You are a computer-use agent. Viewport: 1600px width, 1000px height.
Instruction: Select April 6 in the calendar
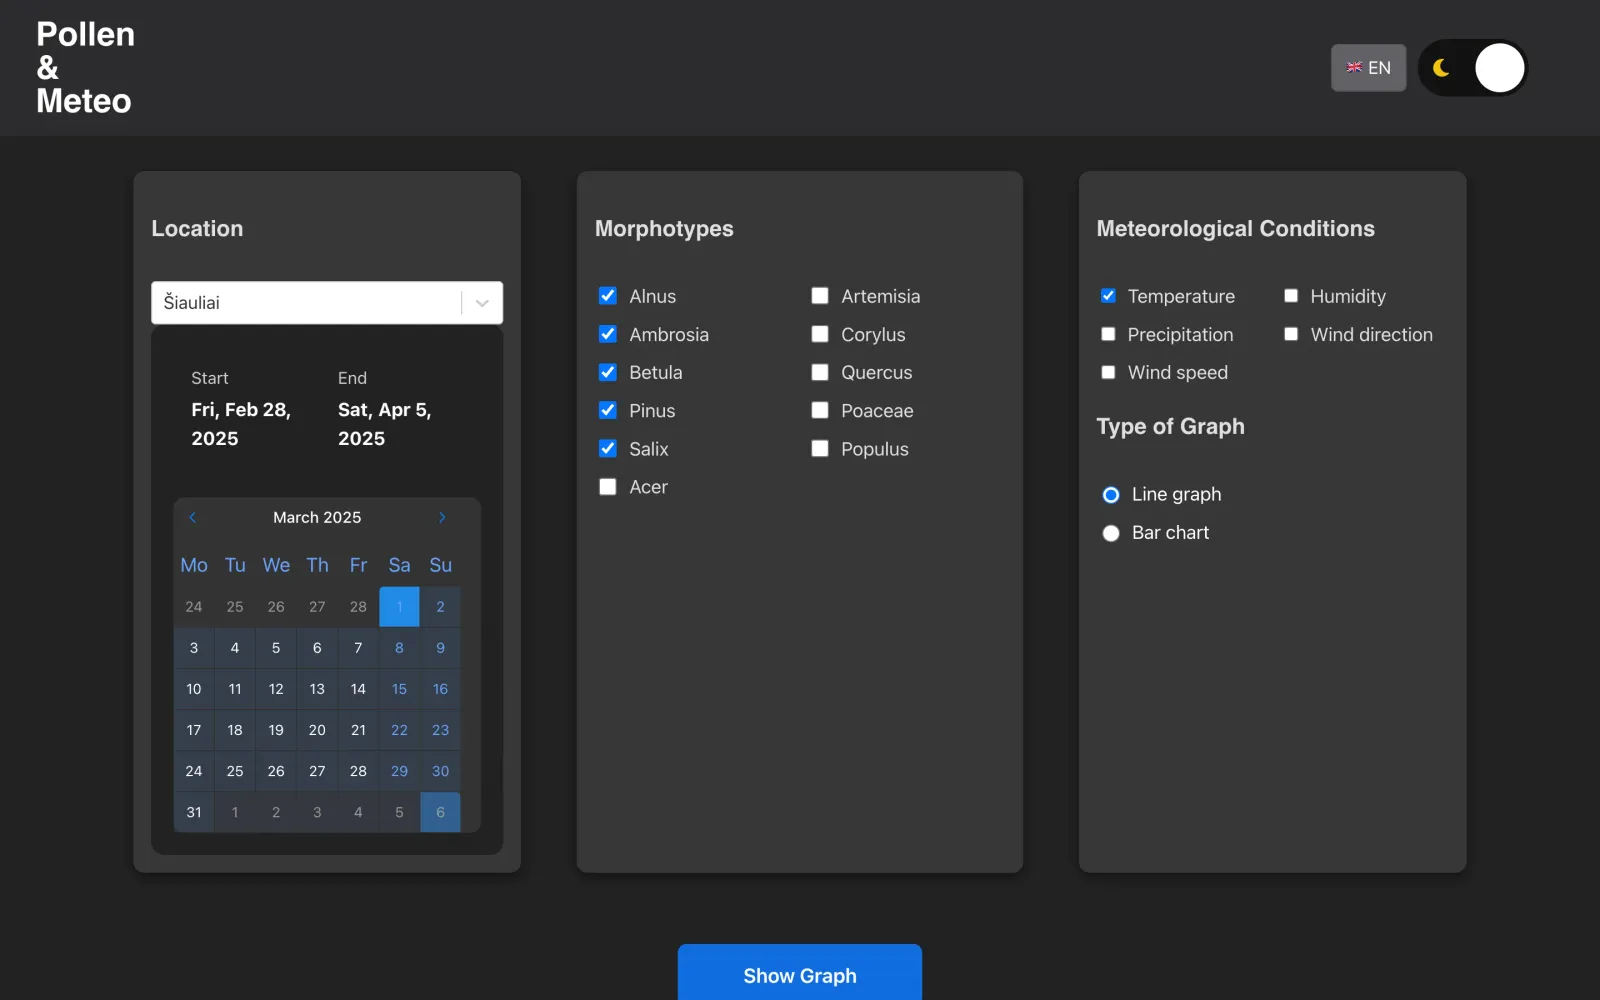point(440,812)
